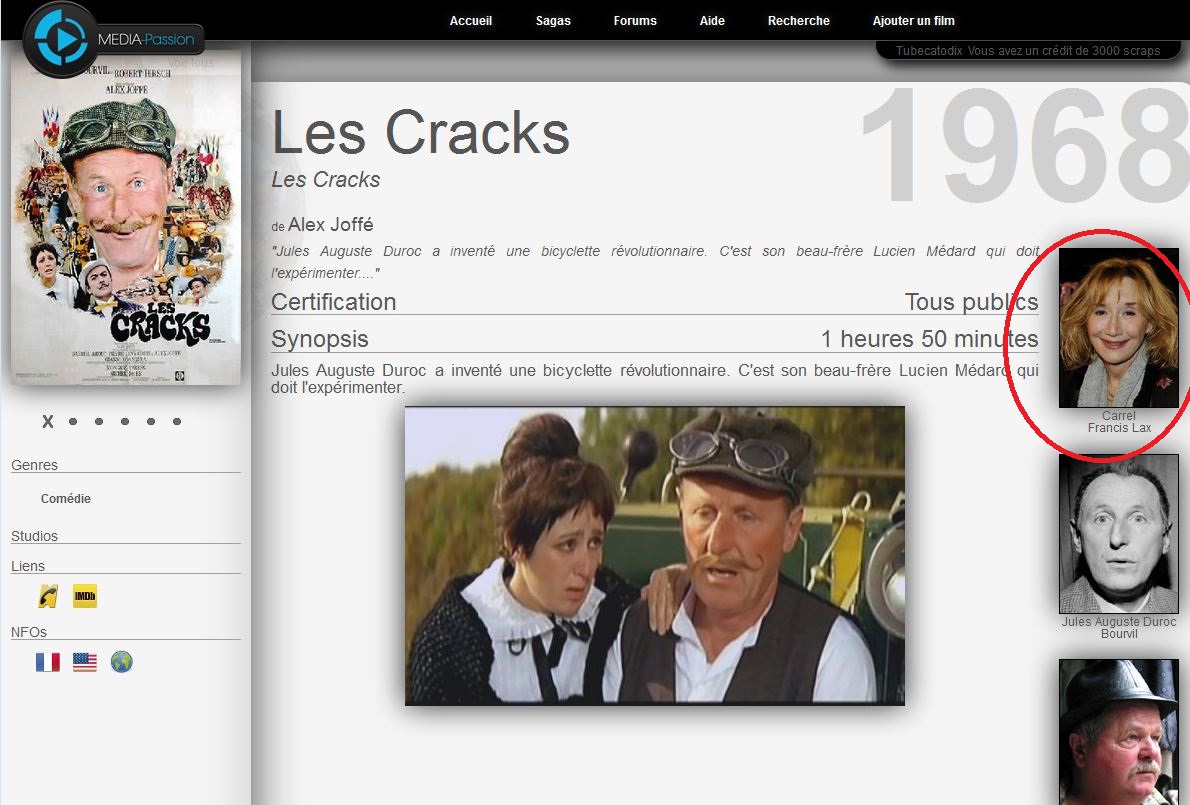Click the MEDIA-Passion play logo
The image size is (1190, 805).
pyautogui.click(x=61, y=39)
